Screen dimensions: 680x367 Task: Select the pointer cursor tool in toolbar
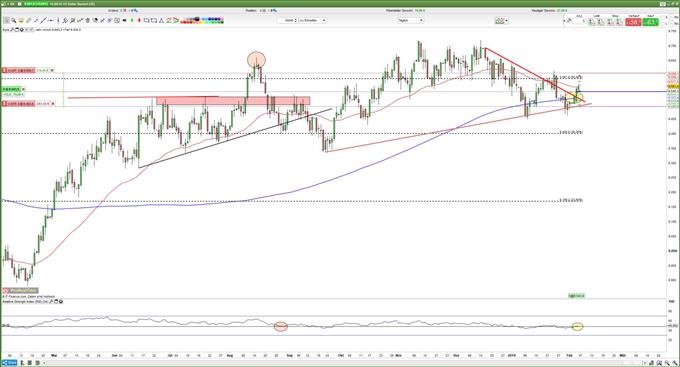tap(6, 20)
